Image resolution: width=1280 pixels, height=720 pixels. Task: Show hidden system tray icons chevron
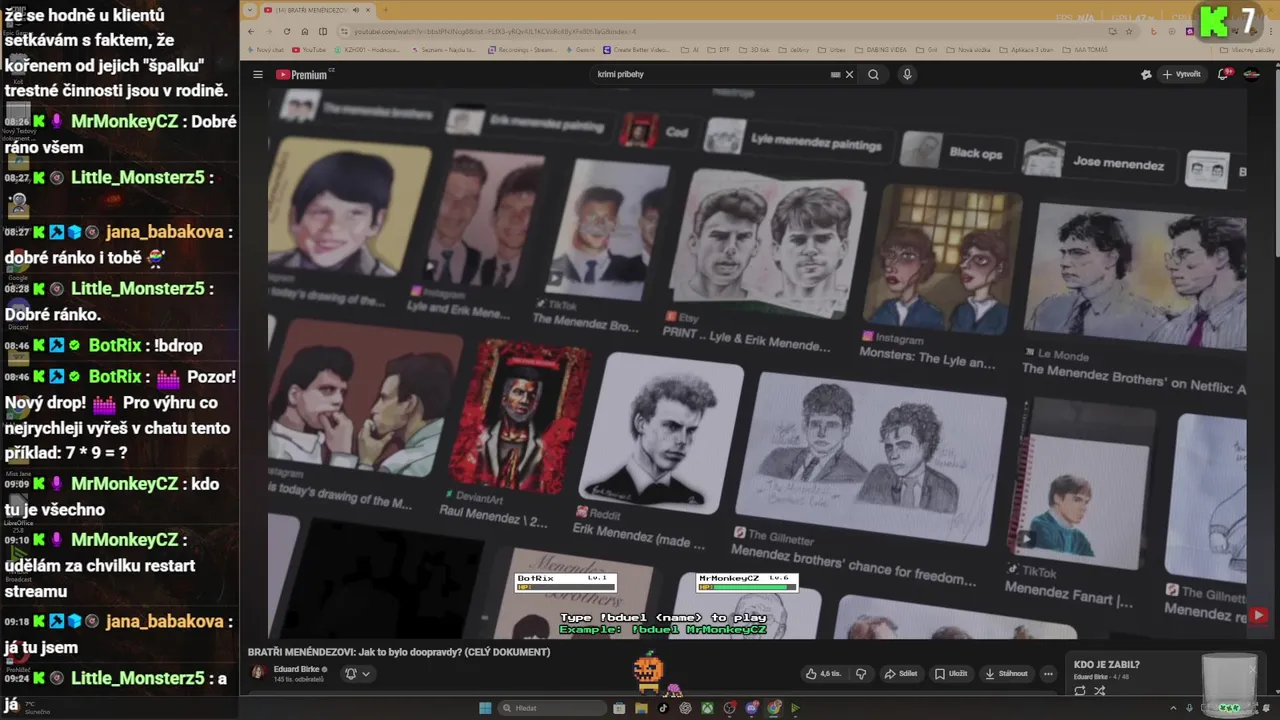[x=1175, y=708]
